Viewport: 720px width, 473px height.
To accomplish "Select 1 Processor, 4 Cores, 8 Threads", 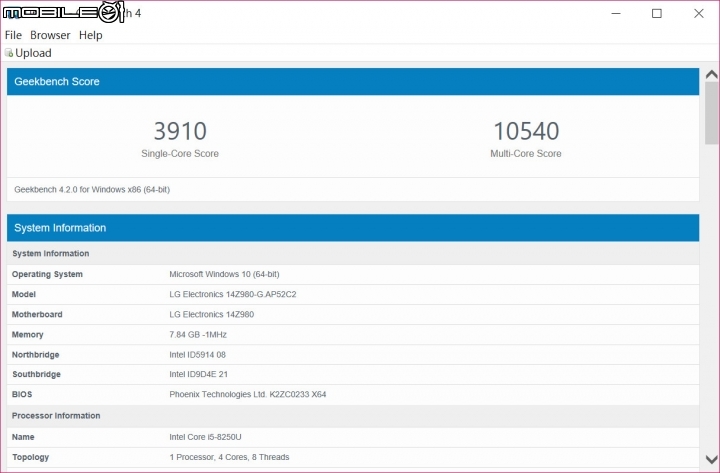I will [229, 457].
